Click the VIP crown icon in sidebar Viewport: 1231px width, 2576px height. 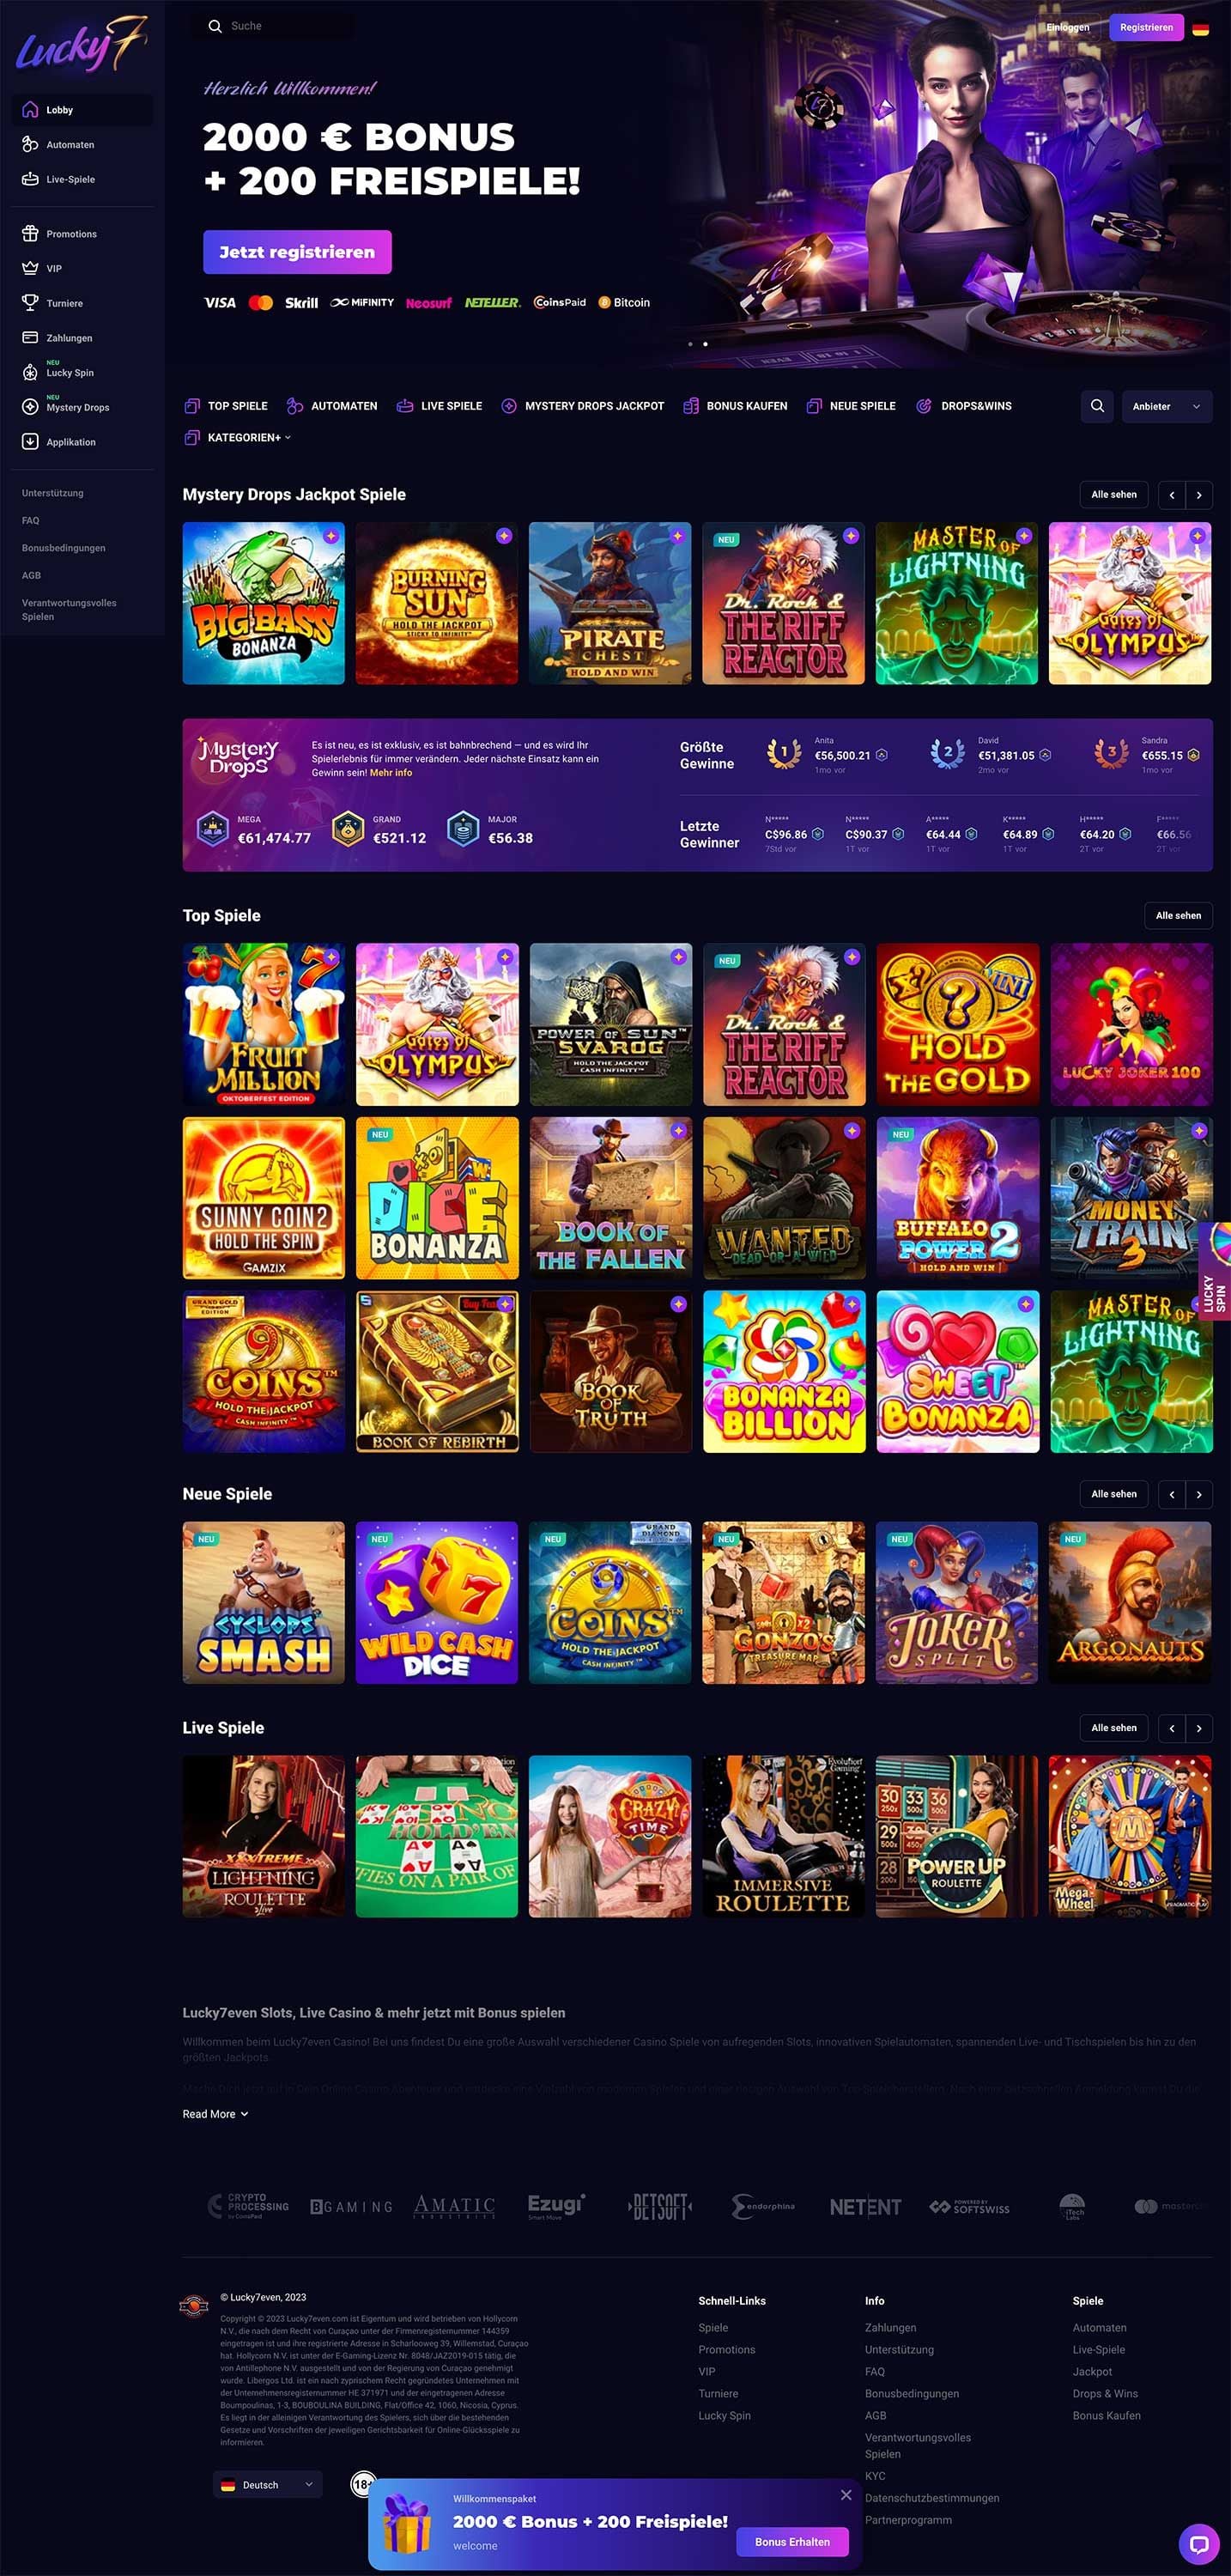tap(30, 268)
